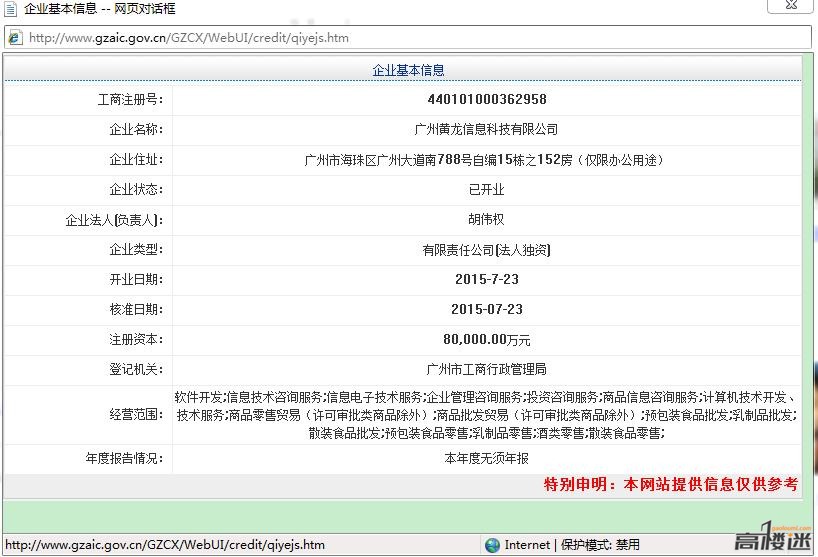818x557 pixels.
Task: Click the approval date 2015-07-23
Action: coord(487,309)
